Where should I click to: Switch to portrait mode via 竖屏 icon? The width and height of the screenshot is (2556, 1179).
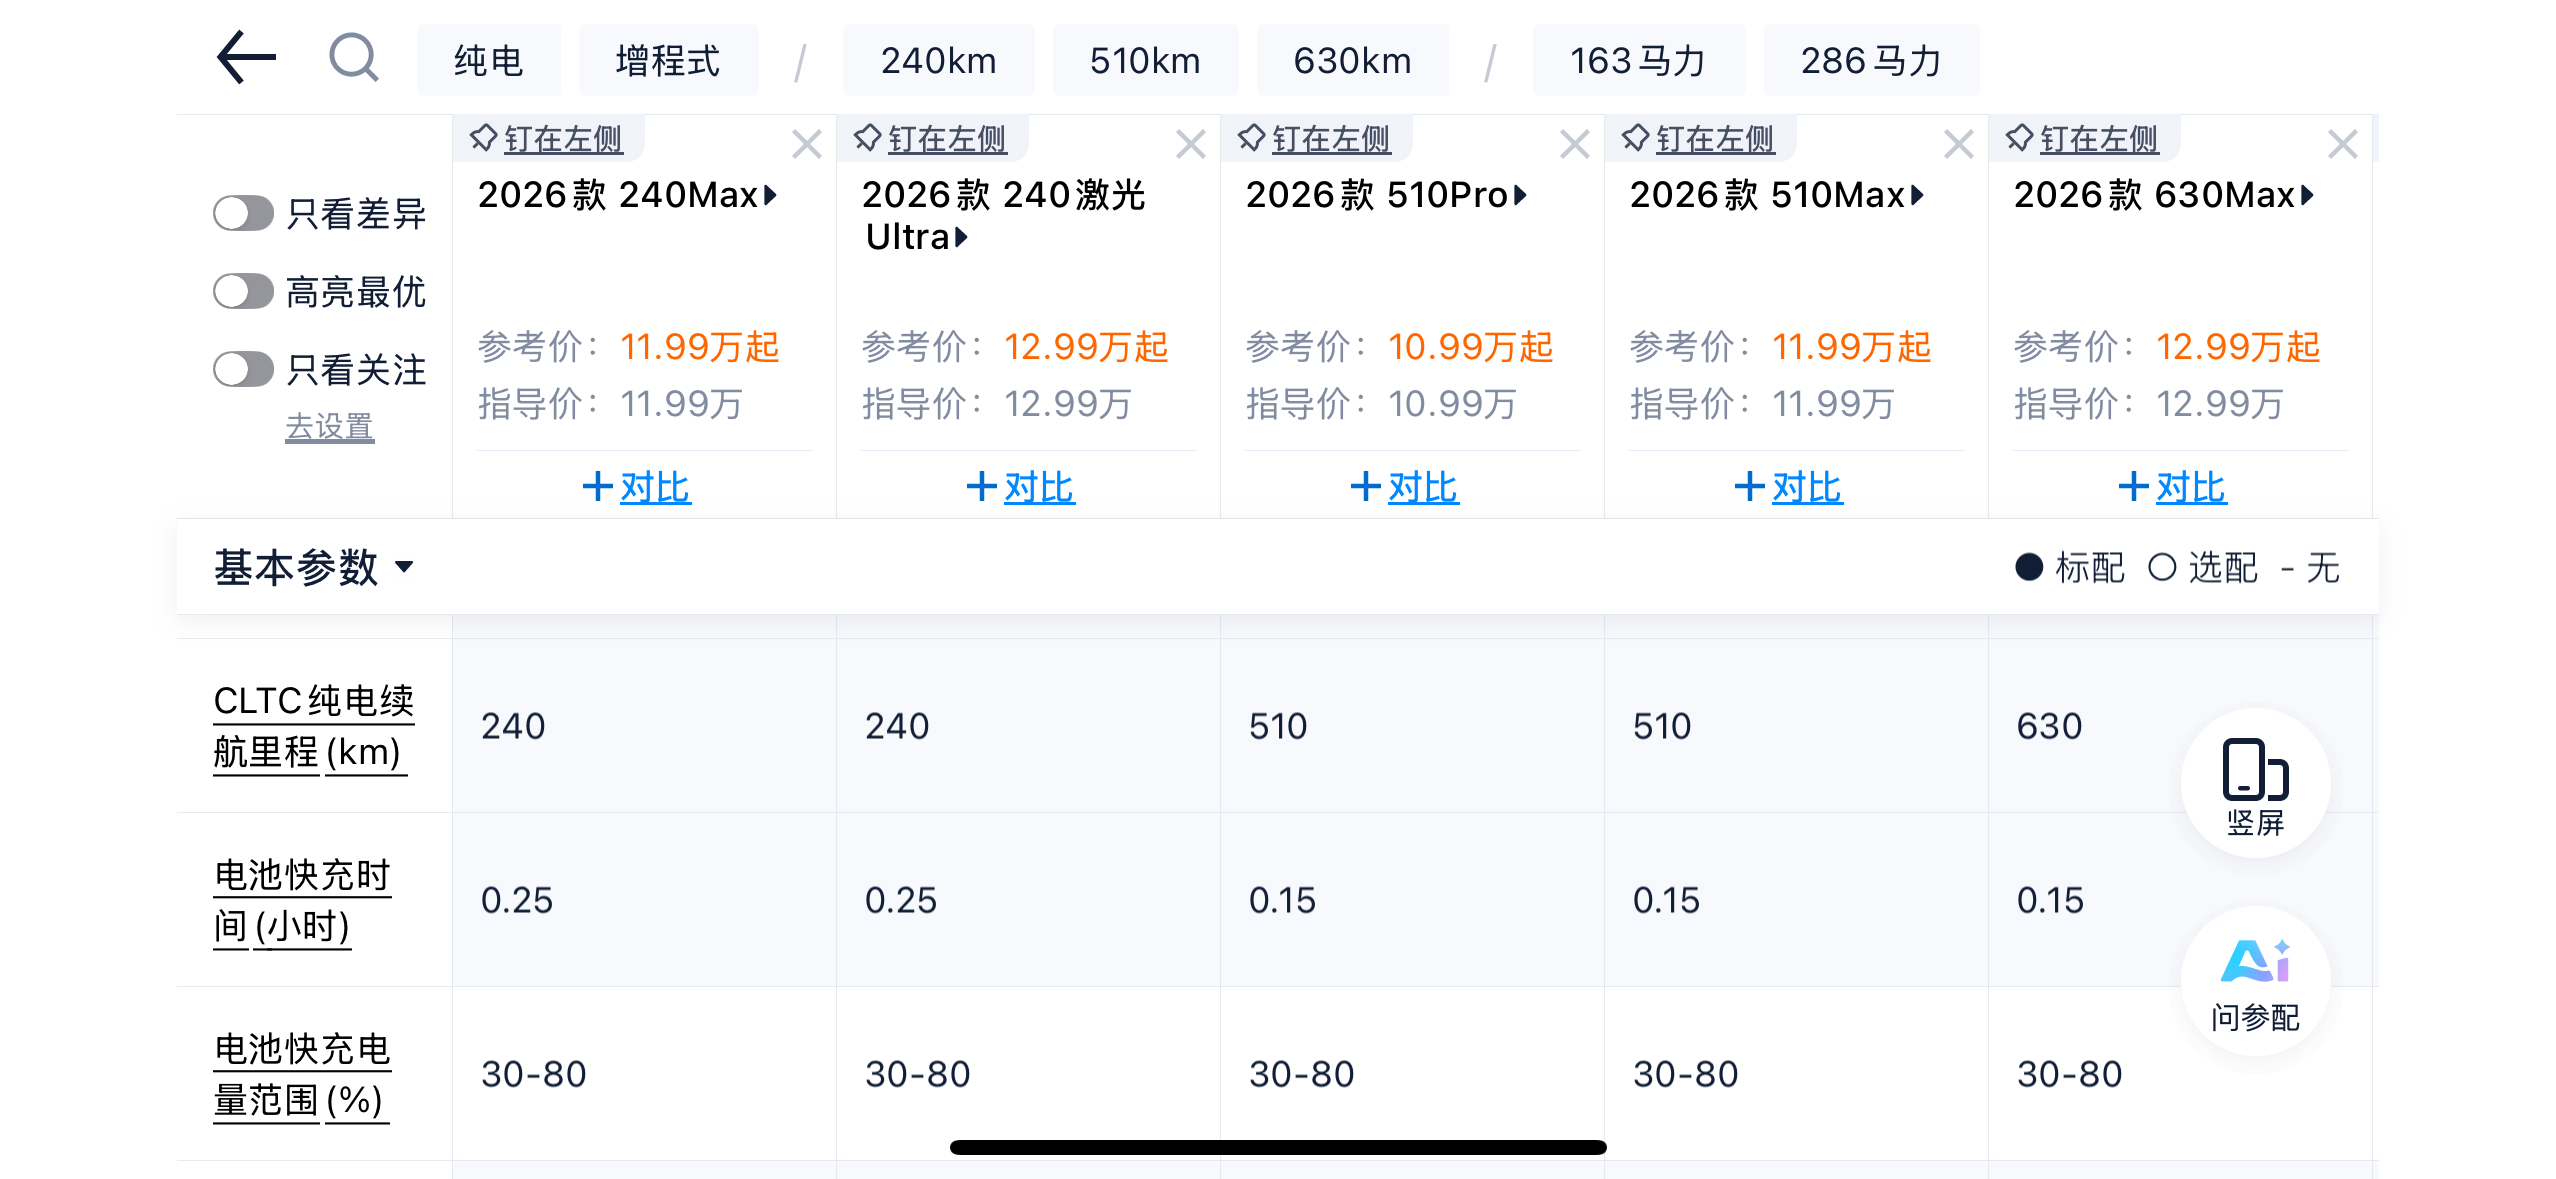(2254, 784)
